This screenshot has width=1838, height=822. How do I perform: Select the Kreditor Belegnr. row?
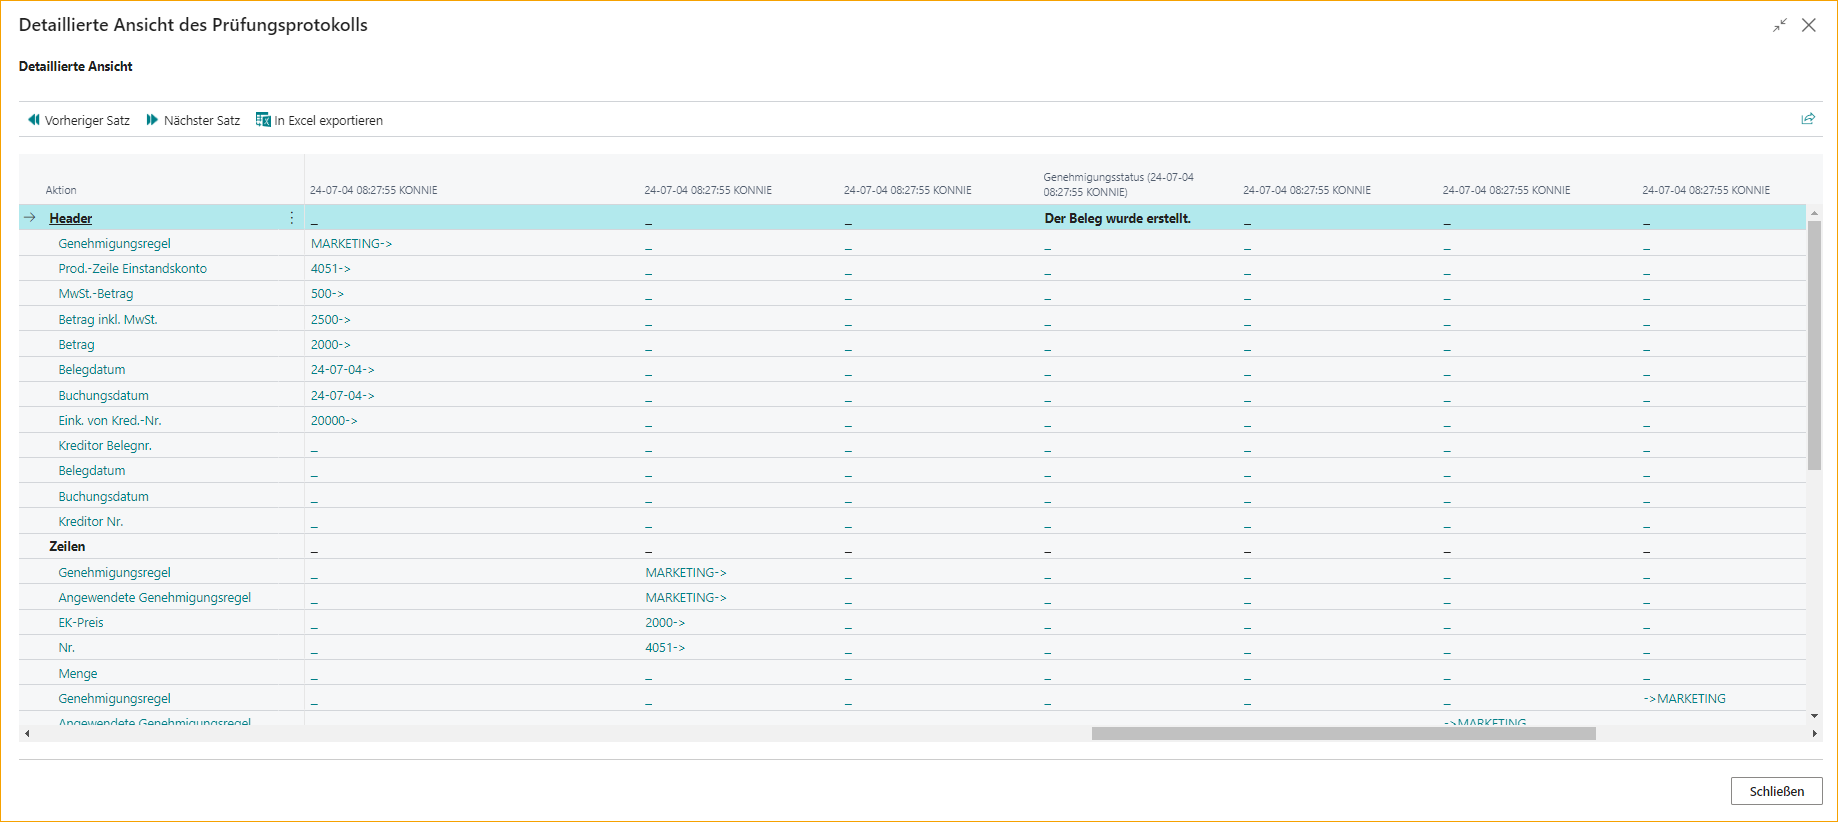click(x=912, y=445)
